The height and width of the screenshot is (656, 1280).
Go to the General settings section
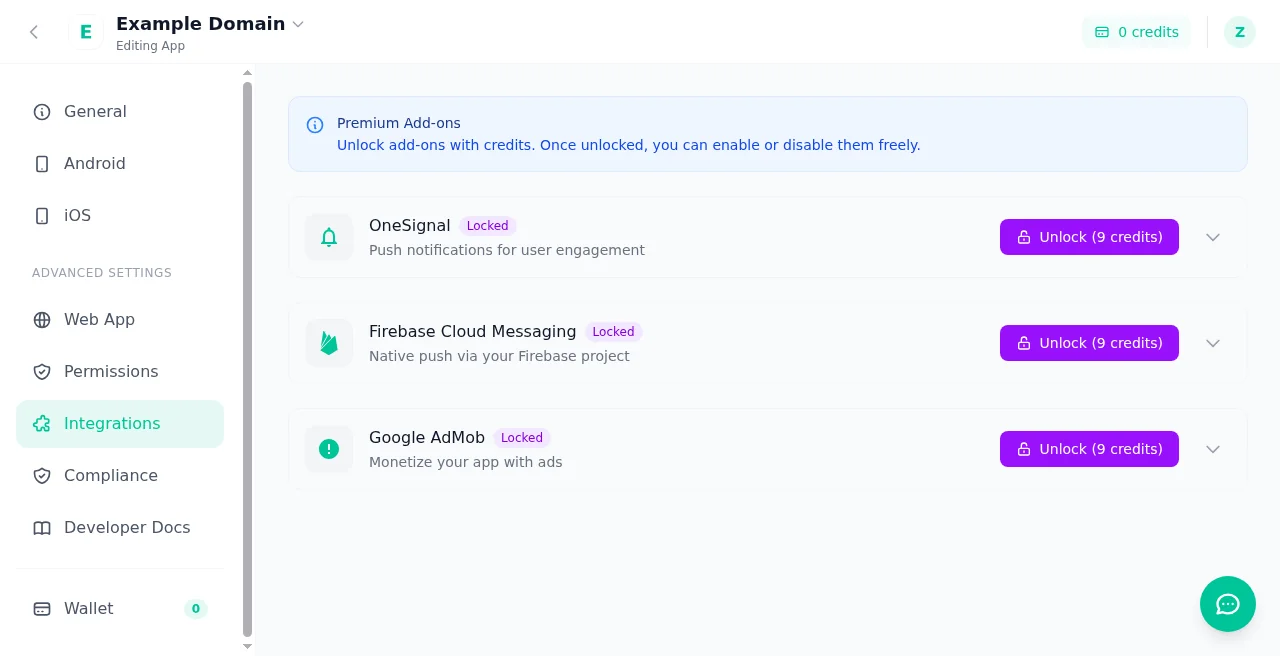click(x=120, y=112)
